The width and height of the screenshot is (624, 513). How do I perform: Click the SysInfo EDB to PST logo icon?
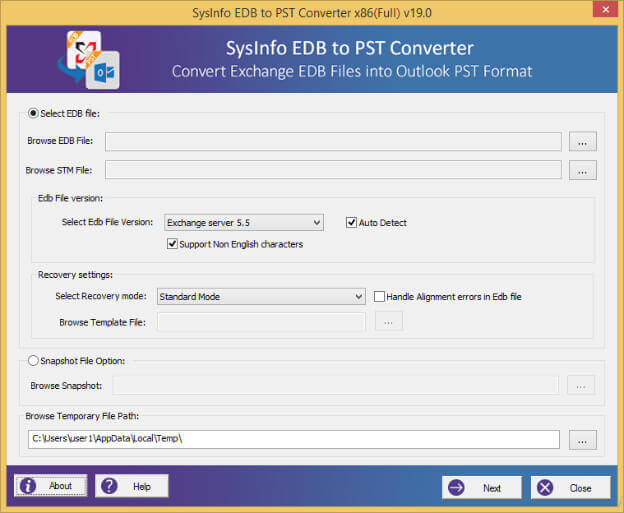click(89, 60)
